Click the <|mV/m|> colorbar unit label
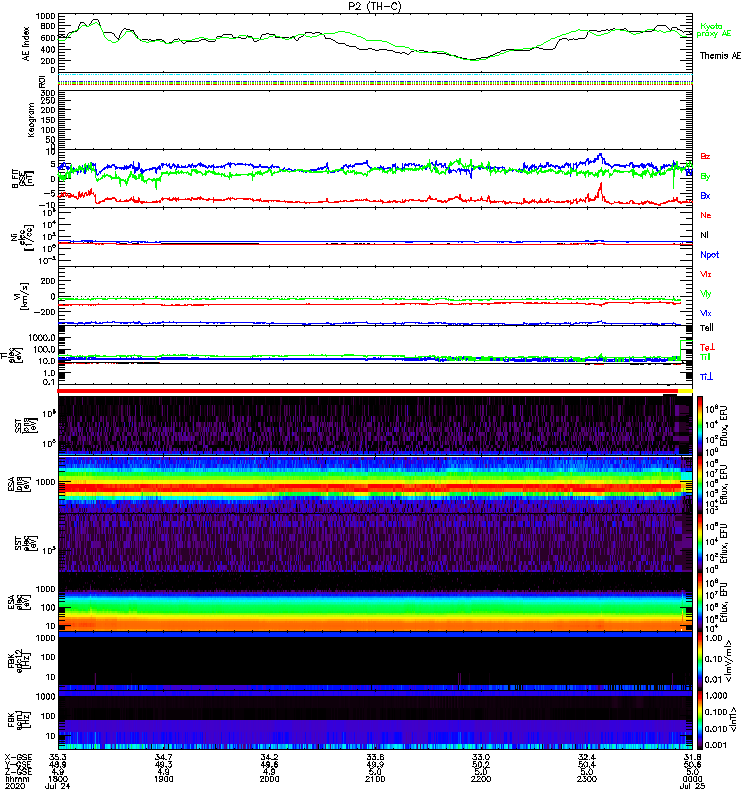Viewport: 750px width, 800px height. pos(731,661)
